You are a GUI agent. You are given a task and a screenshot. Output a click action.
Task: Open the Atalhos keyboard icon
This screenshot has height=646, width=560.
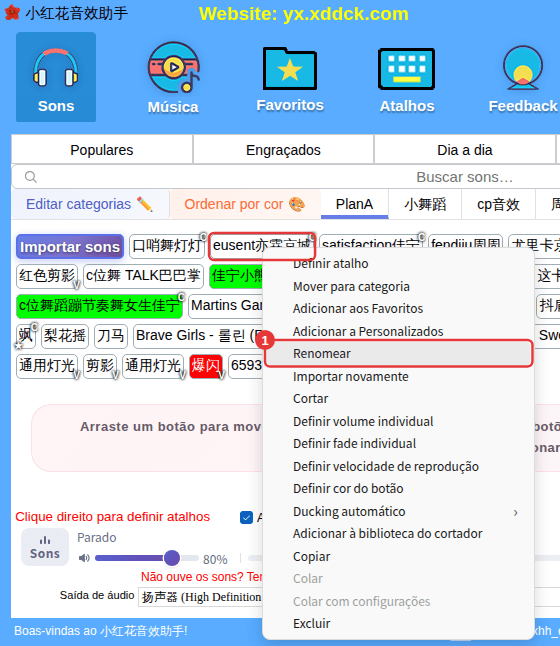[x=407, y=80]
